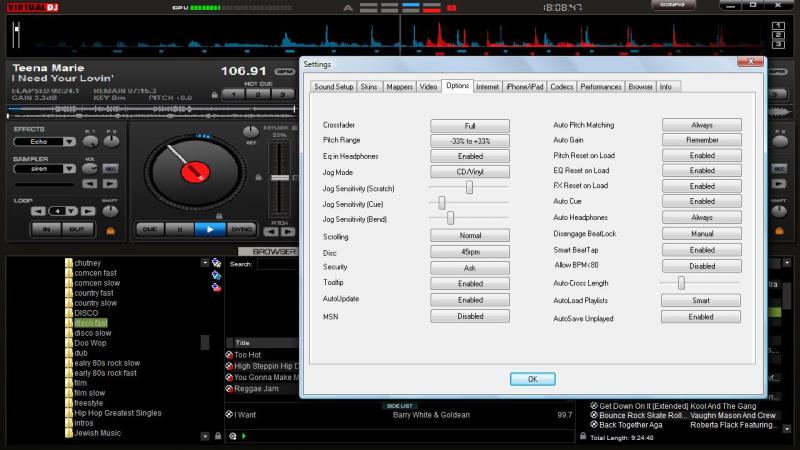Open the Echo effects dropdown
Image resolution: width=800 pixels, height=450 pixels.
pyautogui.click(x=69, y=142)
